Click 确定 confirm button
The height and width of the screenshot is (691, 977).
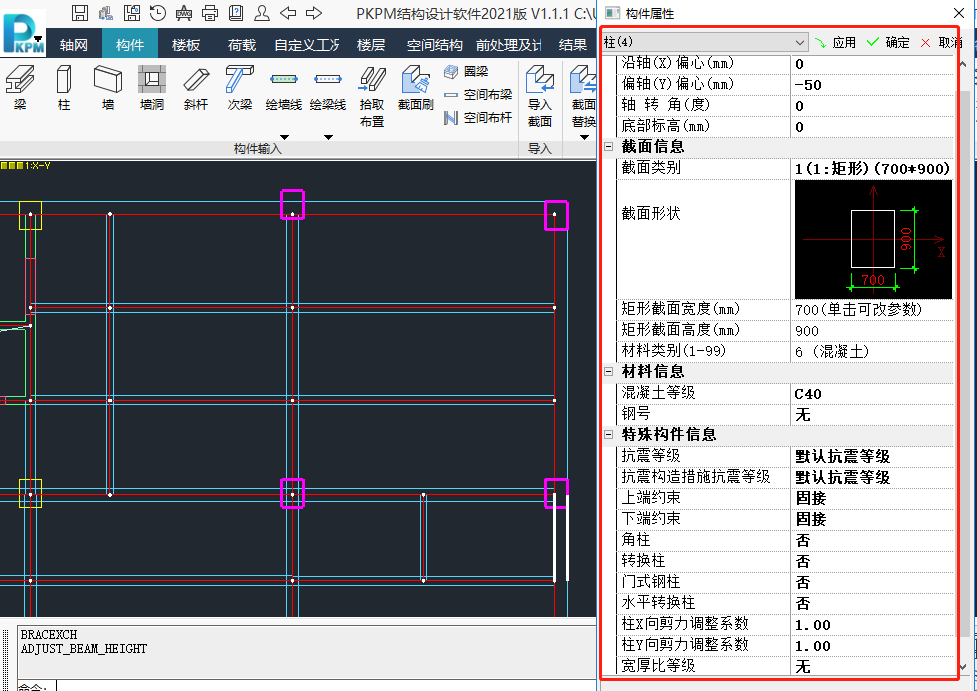pos(888,42)
